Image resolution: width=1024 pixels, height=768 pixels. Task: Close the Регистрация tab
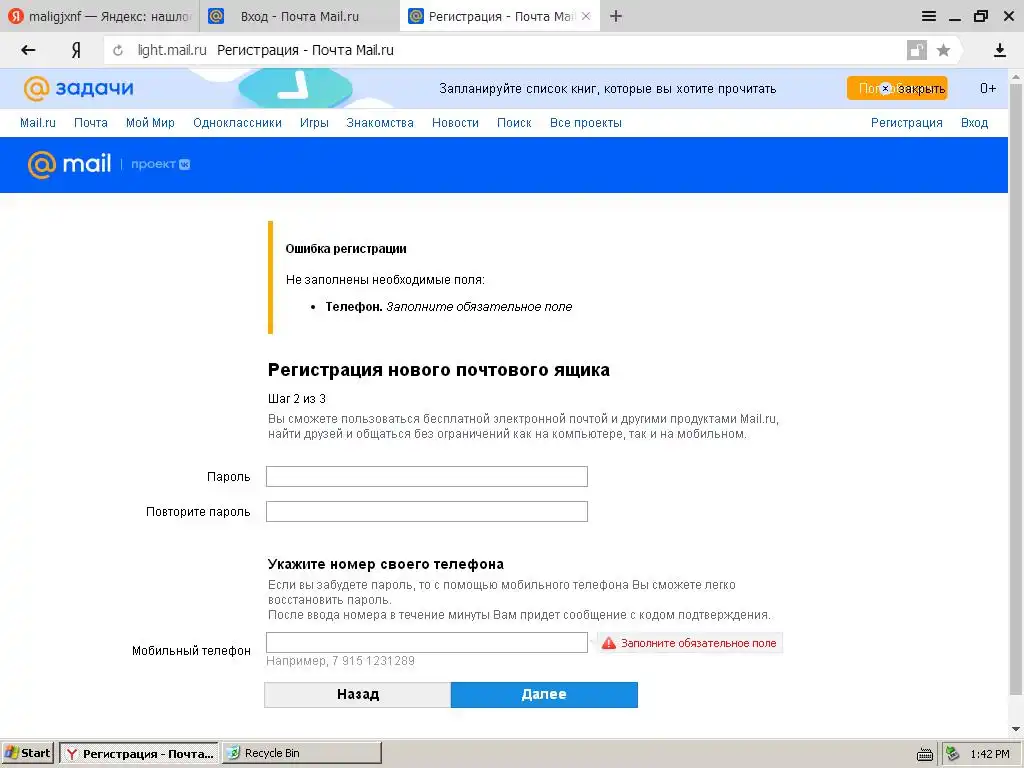click(586, 16)
